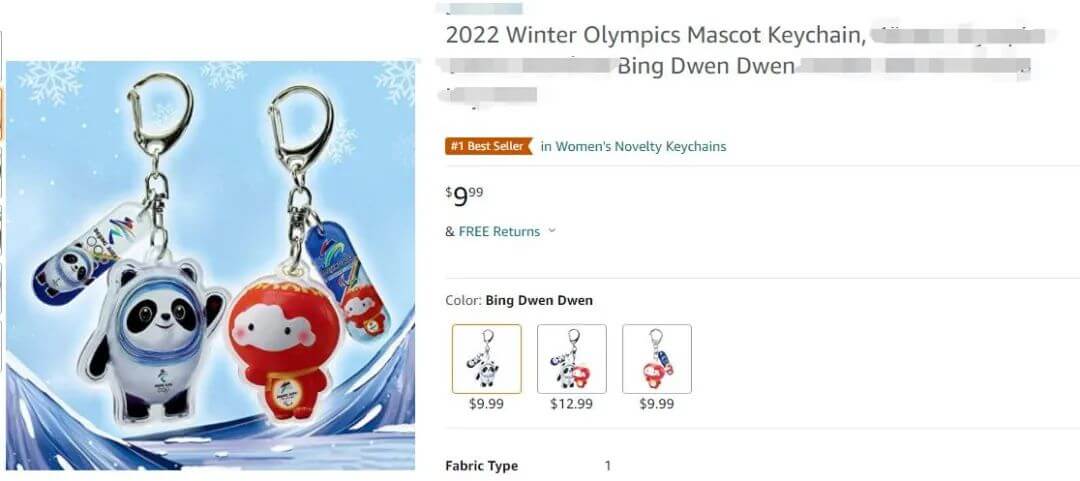
Task: Click the Fabric Type label
Action: coord(481,466)
